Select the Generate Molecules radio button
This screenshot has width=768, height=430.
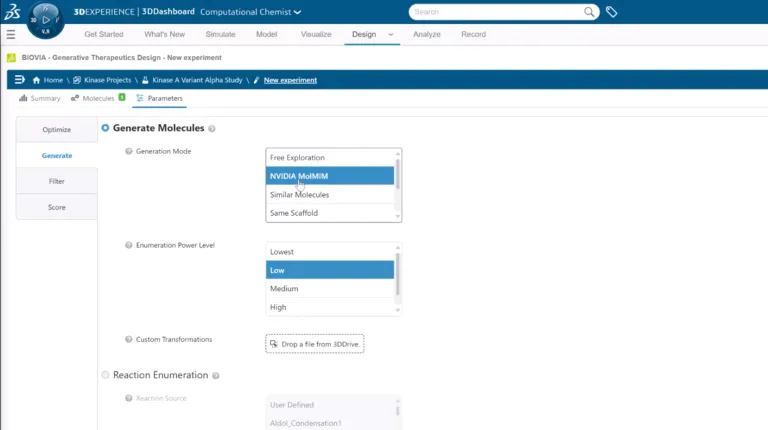(105, 128)
